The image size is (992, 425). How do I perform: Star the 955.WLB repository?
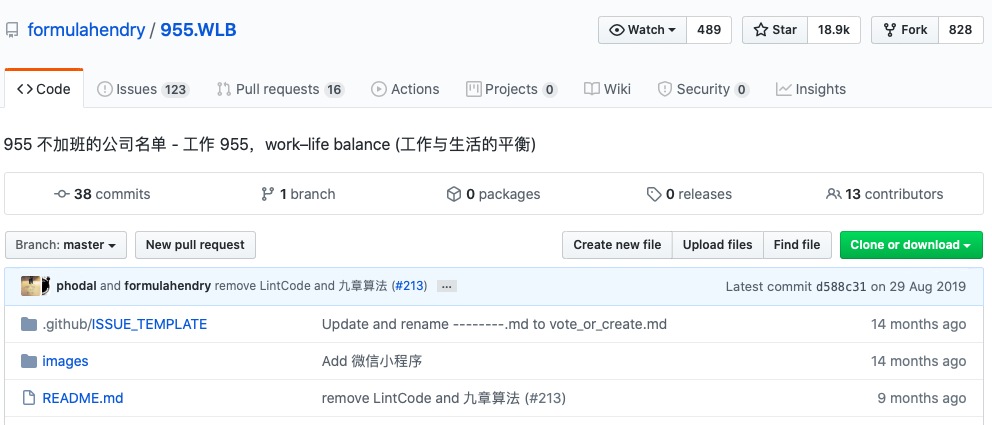tap(775, 30)
